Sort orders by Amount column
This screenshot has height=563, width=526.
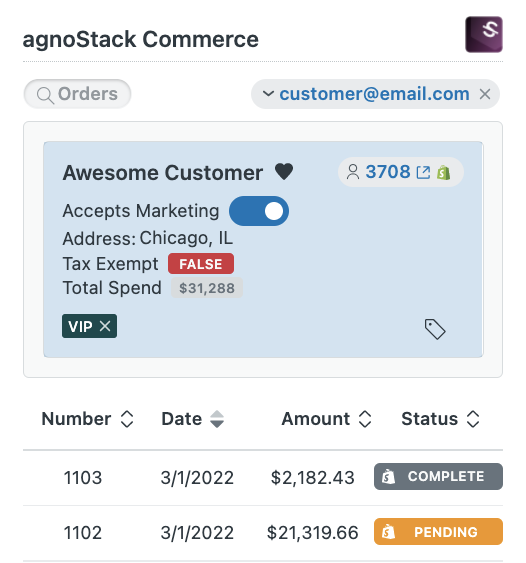tap(326, 419)
